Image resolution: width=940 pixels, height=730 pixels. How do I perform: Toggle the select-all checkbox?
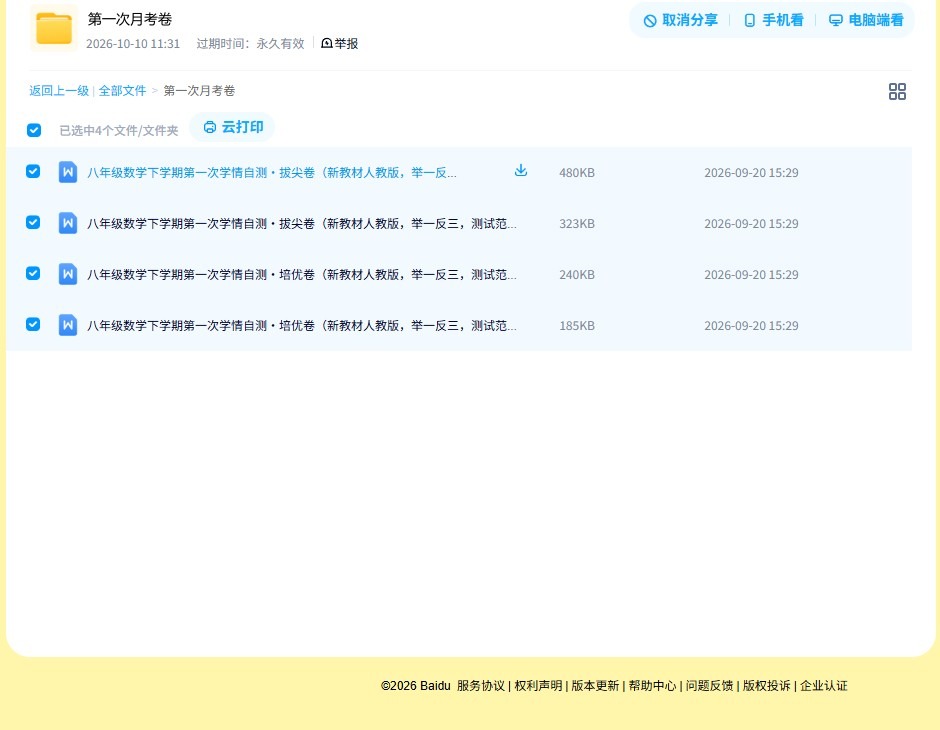pos(34,130)
